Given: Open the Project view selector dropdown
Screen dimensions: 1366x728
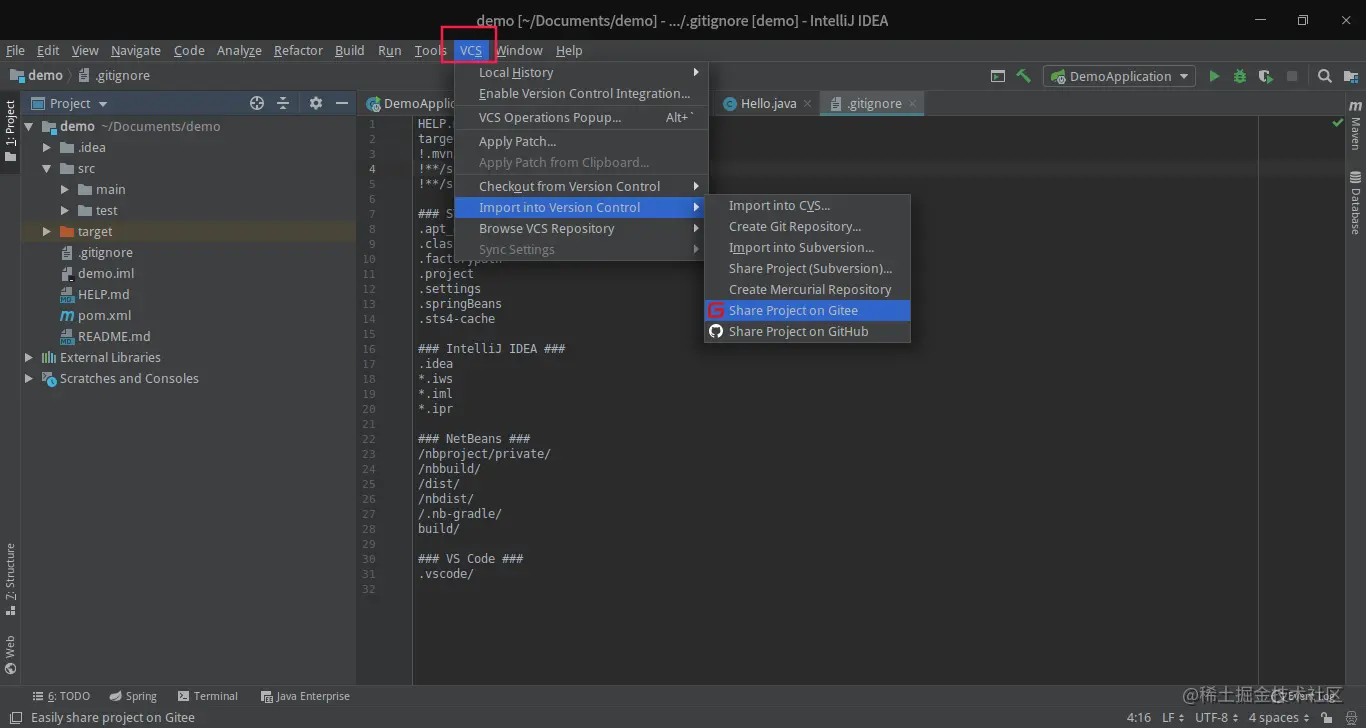Looking at the screenshot, I should pyautogui.click(x=69, y=103).
